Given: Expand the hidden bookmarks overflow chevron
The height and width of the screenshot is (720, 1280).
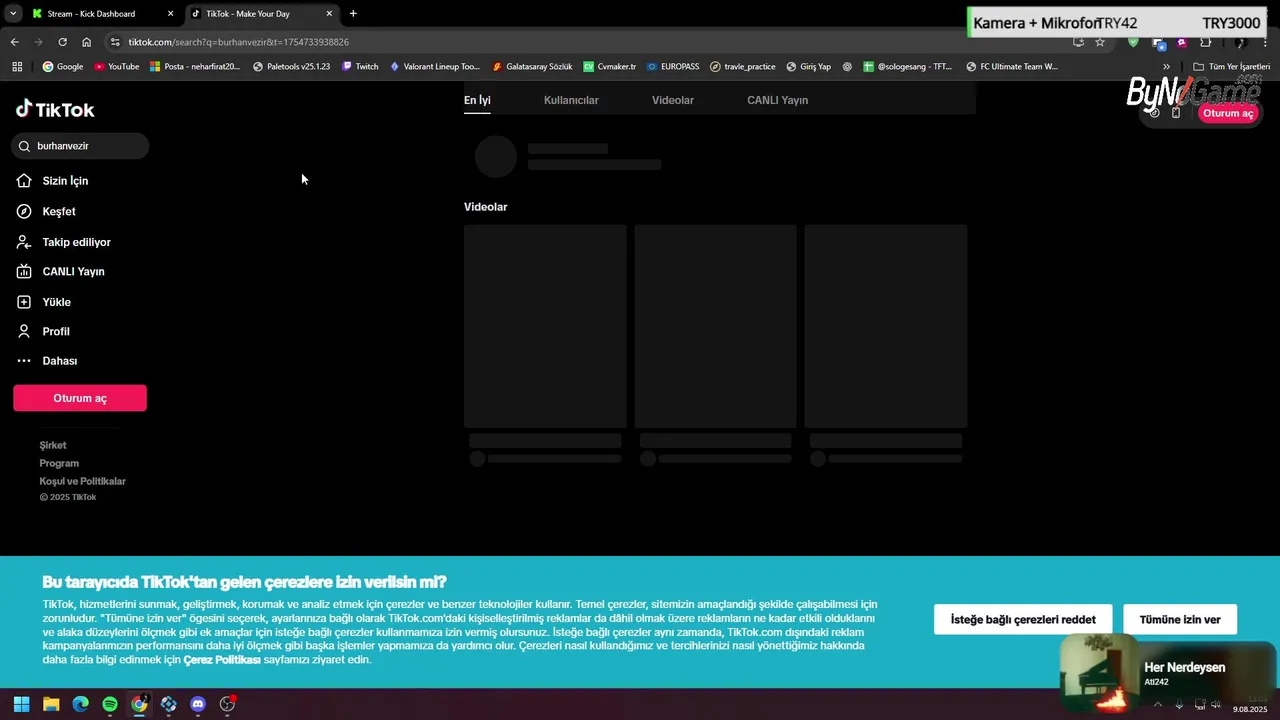Looking at the screenshot, I should [1166, 67].
